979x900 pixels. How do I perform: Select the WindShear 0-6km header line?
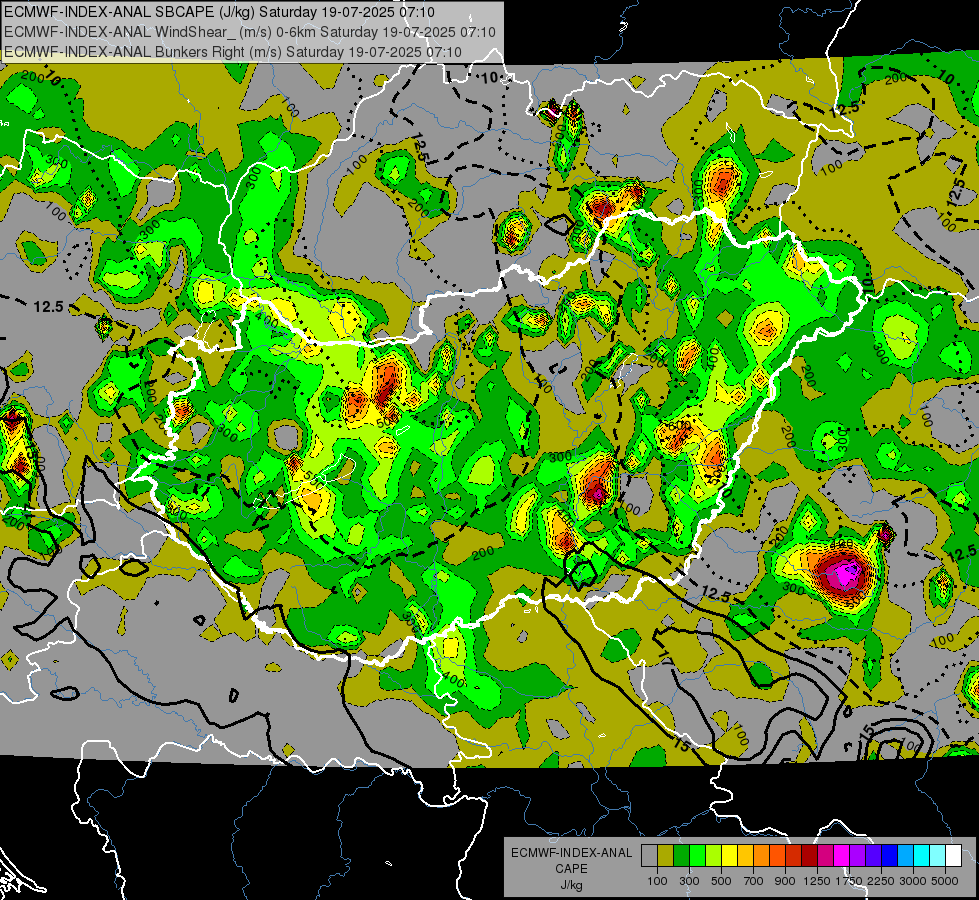pos(250,32)
